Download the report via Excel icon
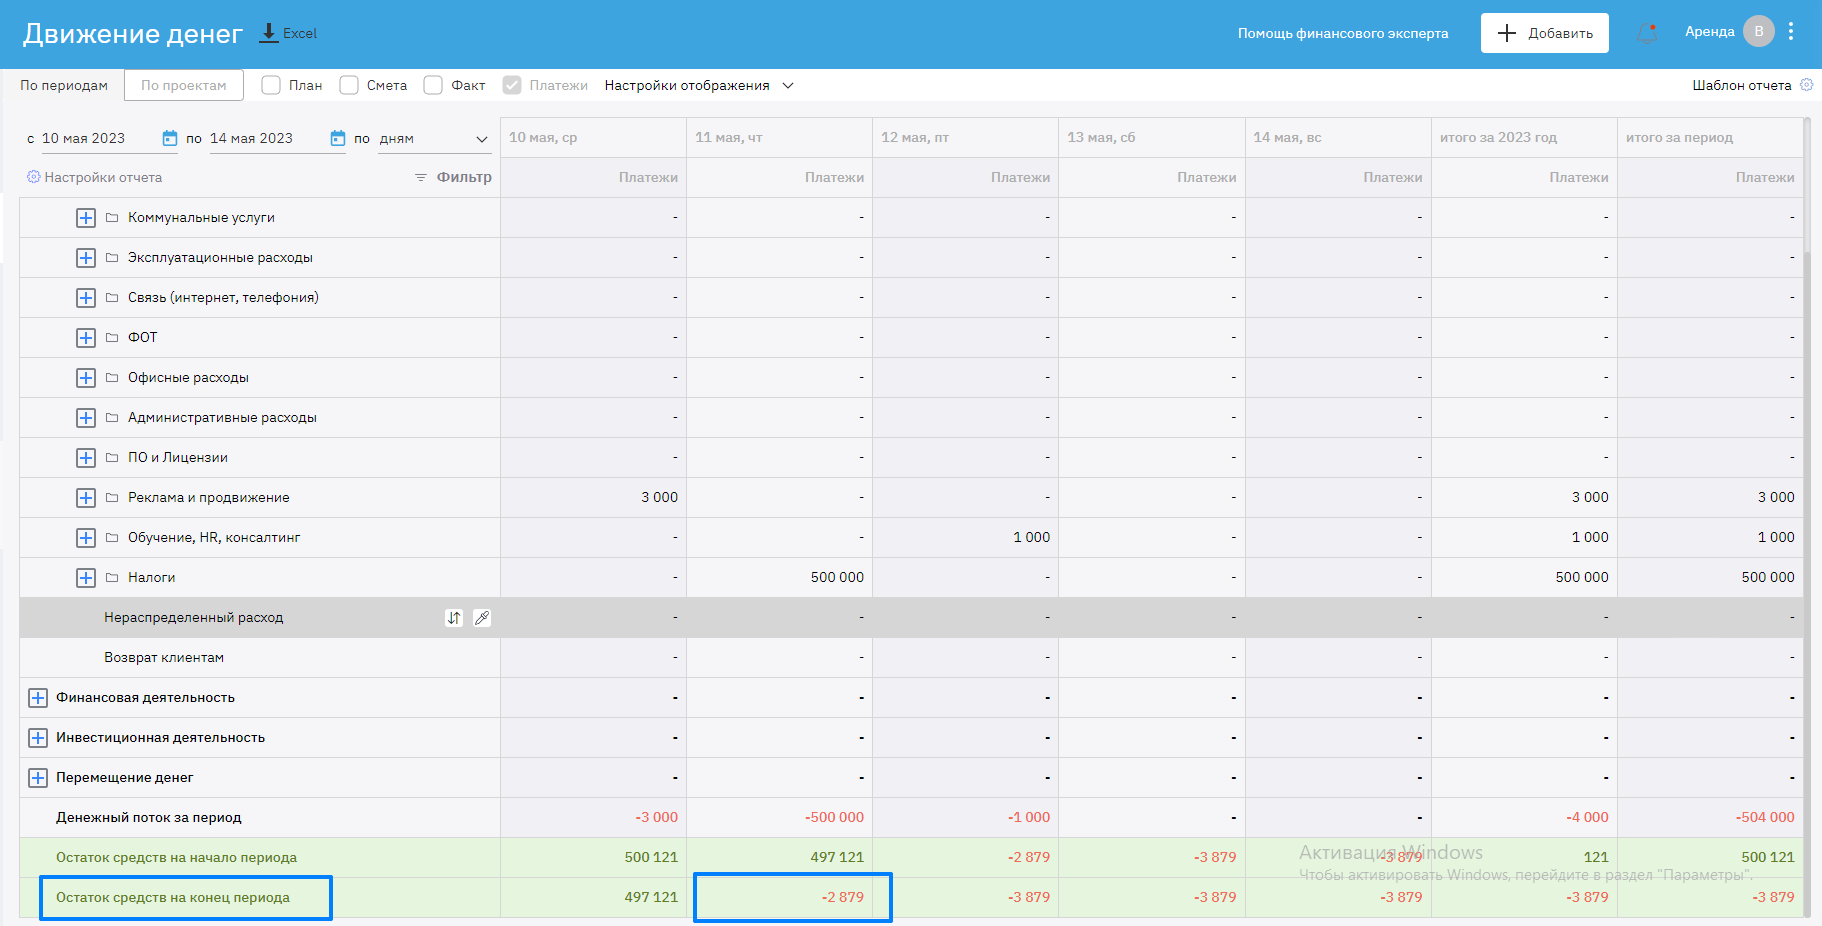Image resolution: width=1822 pixels, height=926 pixels. (269, 33)
